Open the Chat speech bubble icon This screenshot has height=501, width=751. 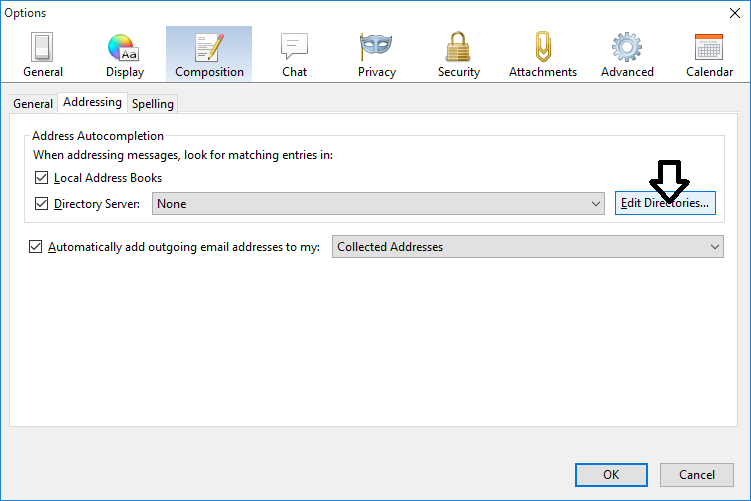(294, 48)
